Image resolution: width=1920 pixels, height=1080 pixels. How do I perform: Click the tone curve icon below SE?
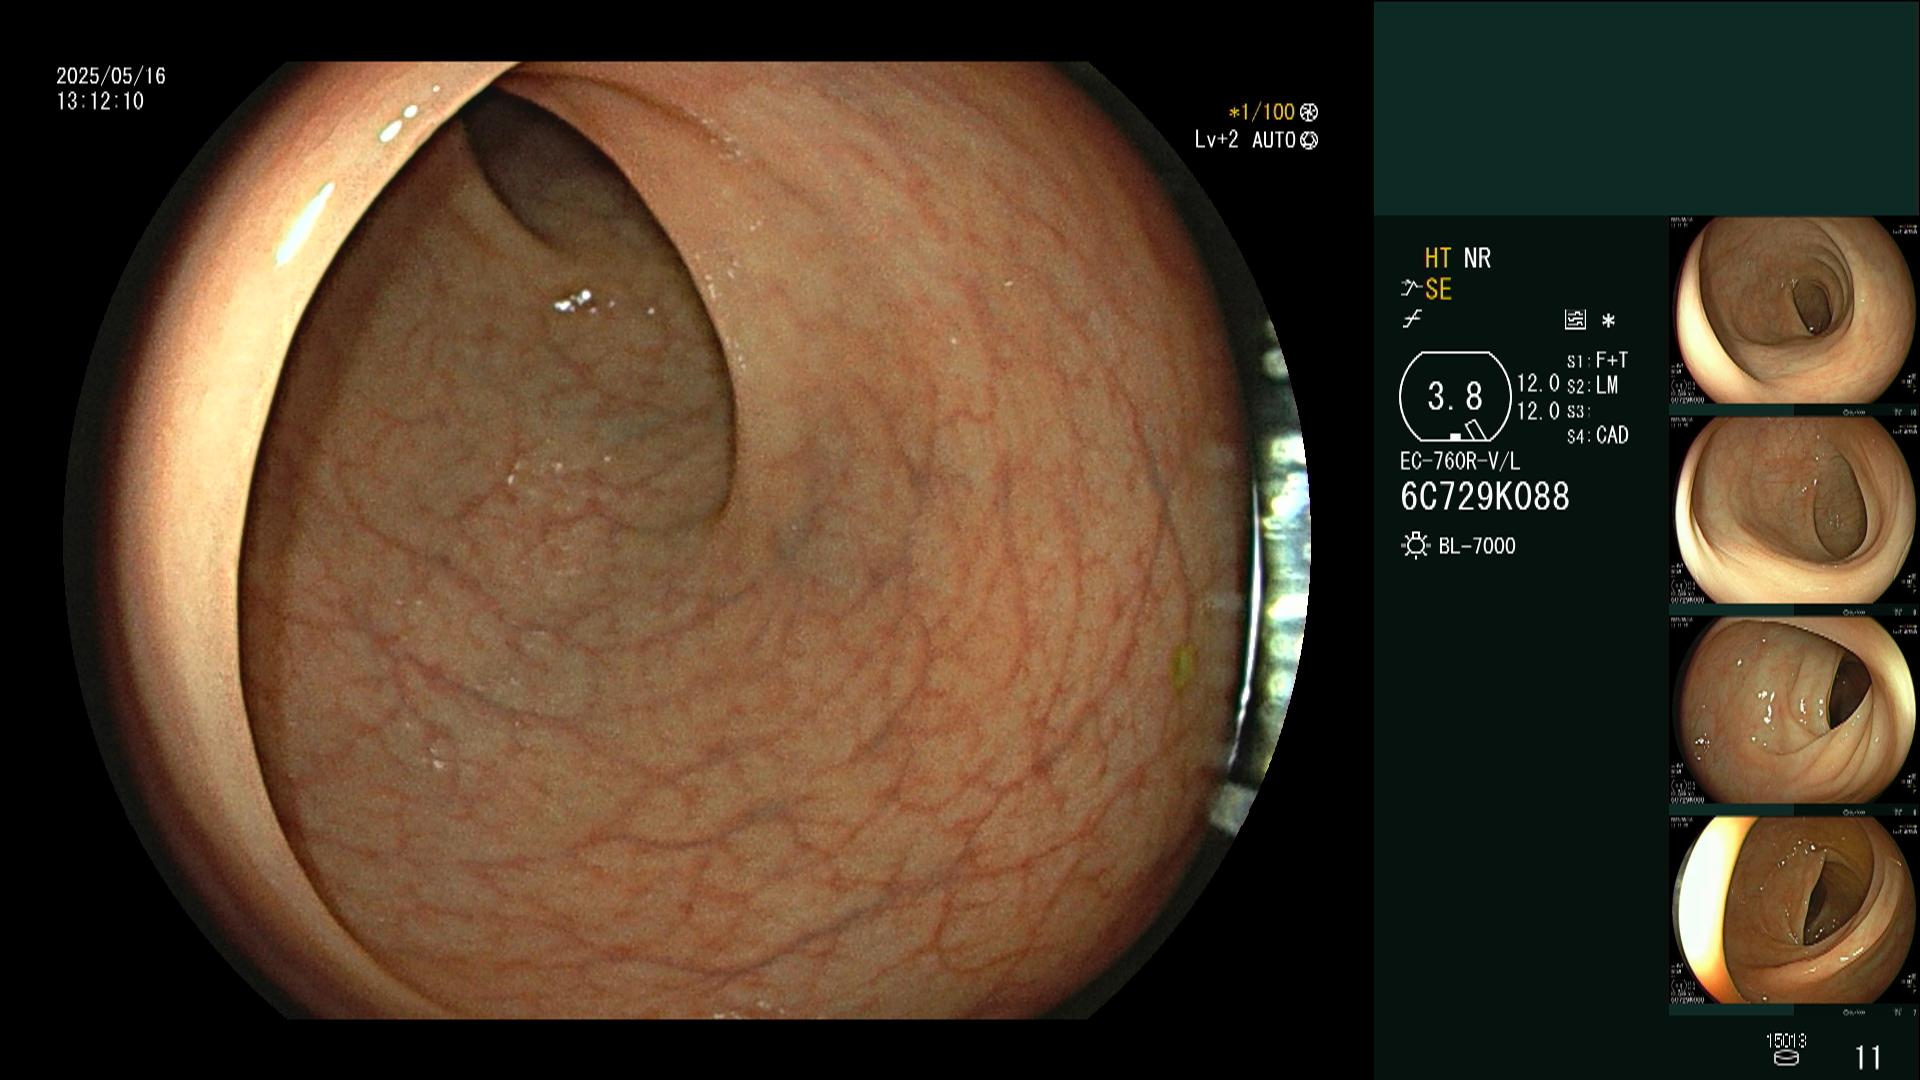[1412, 320]
